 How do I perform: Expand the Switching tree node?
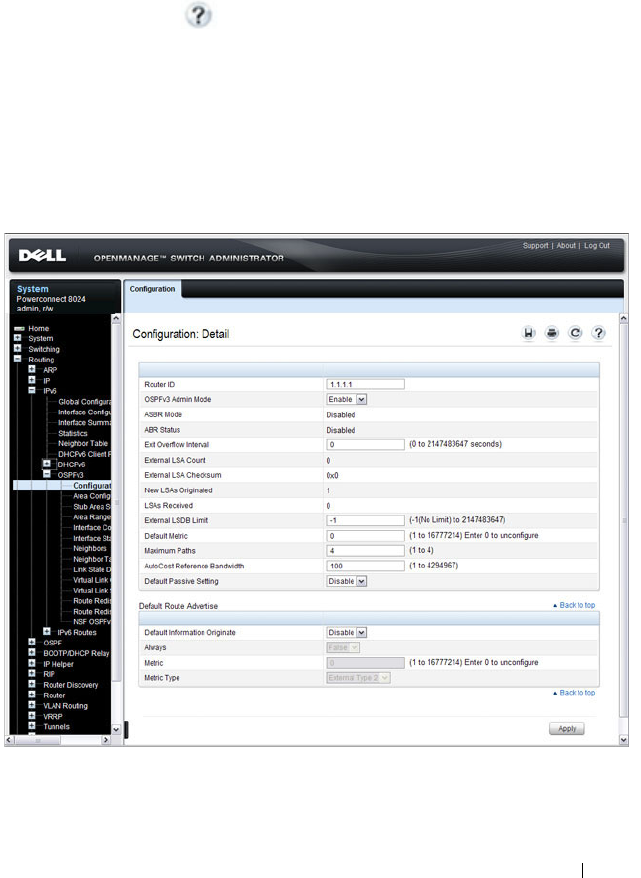(x=17, y=348)
